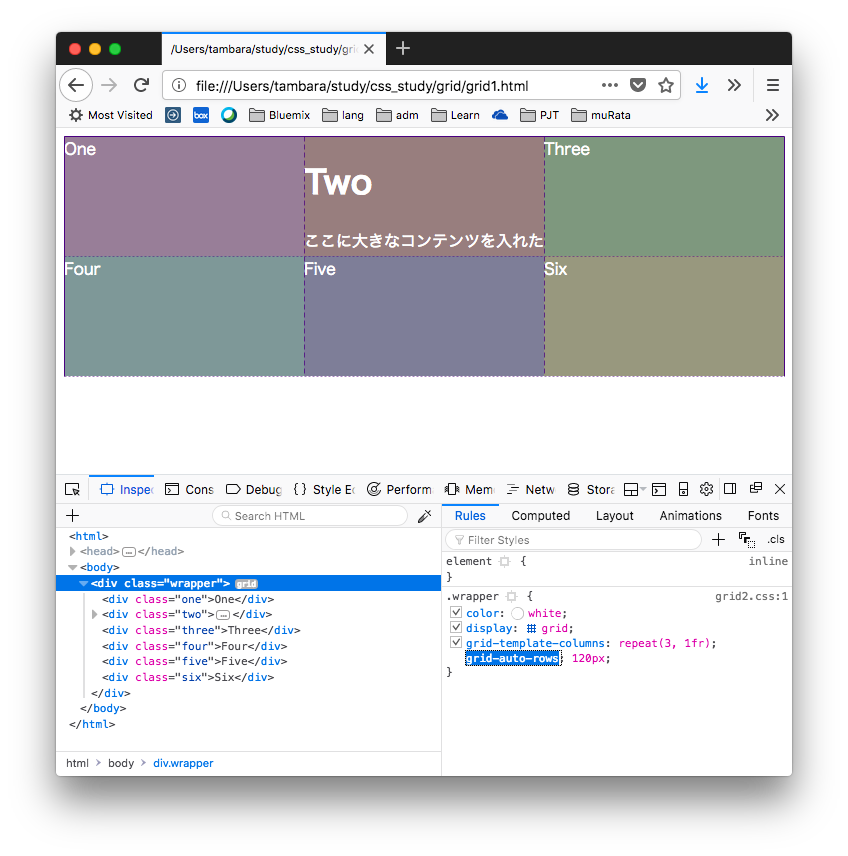Open a new browser tab
Viewport: 848px width, 856px height.
coord(403,49)
